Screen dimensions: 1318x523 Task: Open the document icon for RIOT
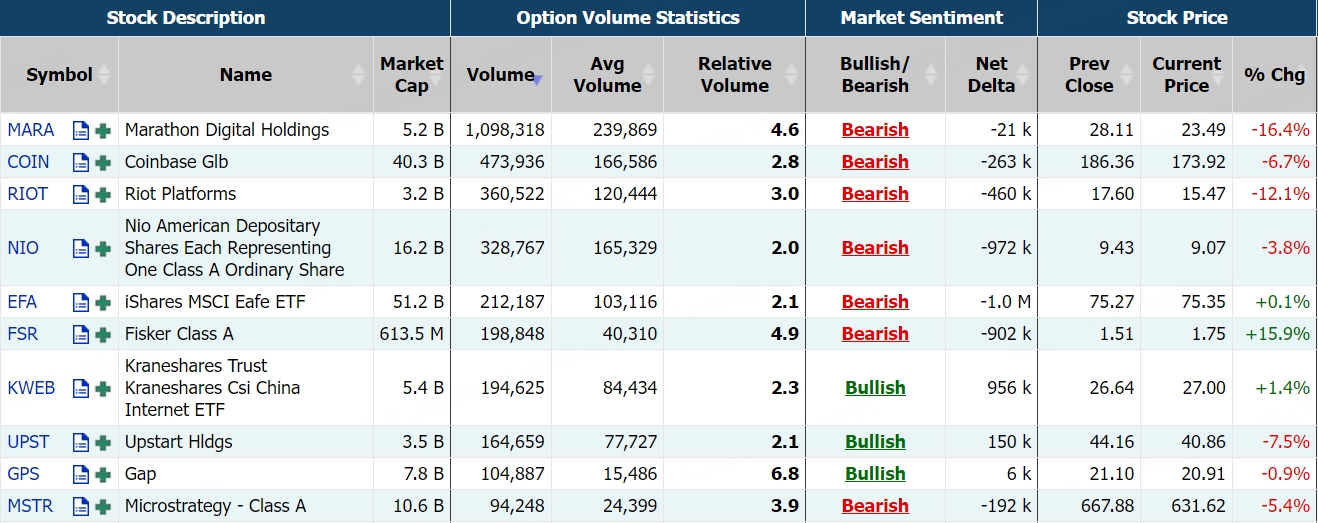81,194
